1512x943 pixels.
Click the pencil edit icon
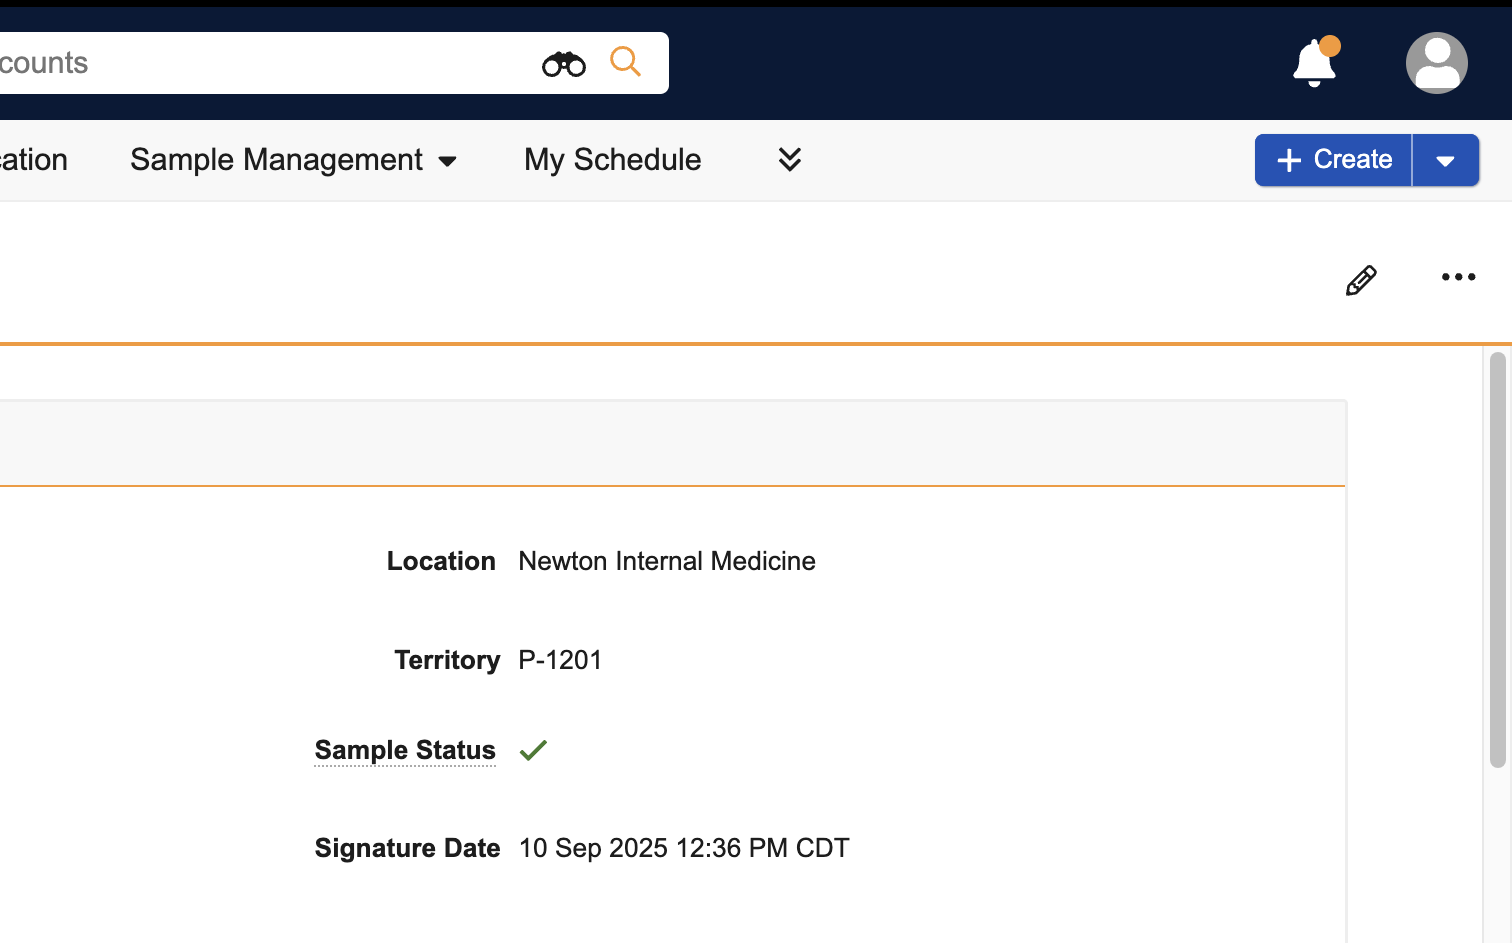(x=1361, y=281)
